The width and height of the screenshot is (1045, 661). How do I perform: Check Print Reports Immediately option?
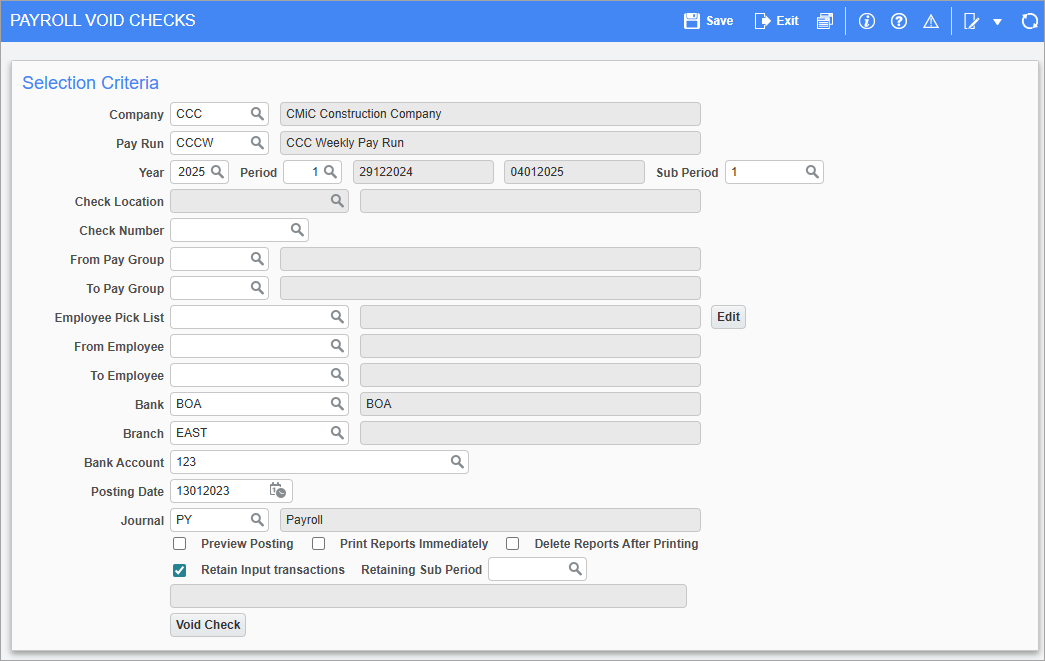[317, 543]
